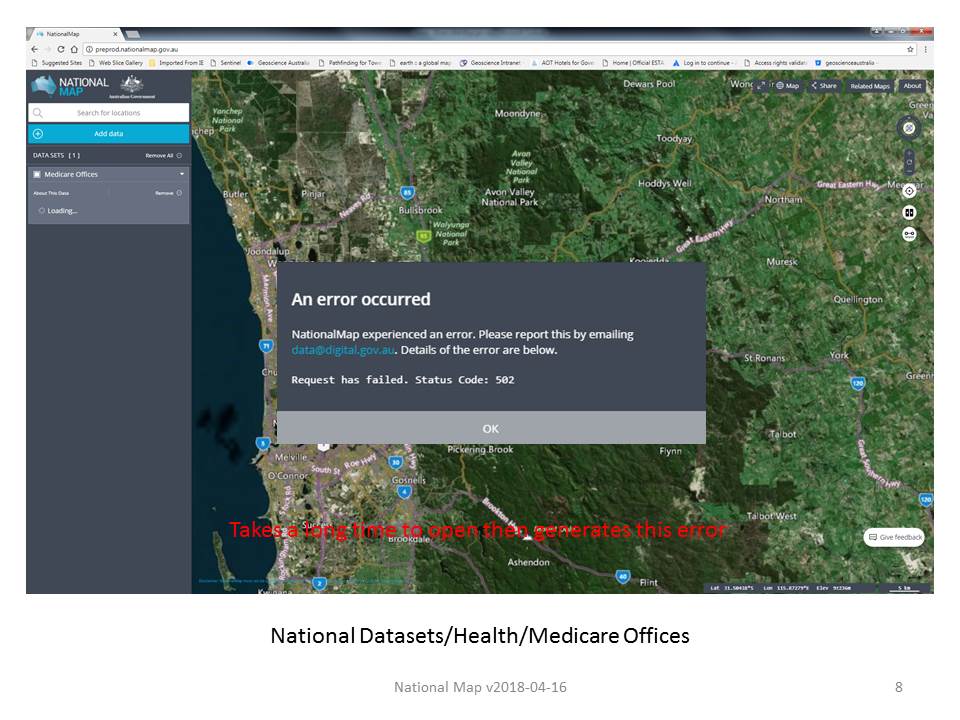
Task: Expand the Medicare Offices dropdown arrow
Action: 182,174
